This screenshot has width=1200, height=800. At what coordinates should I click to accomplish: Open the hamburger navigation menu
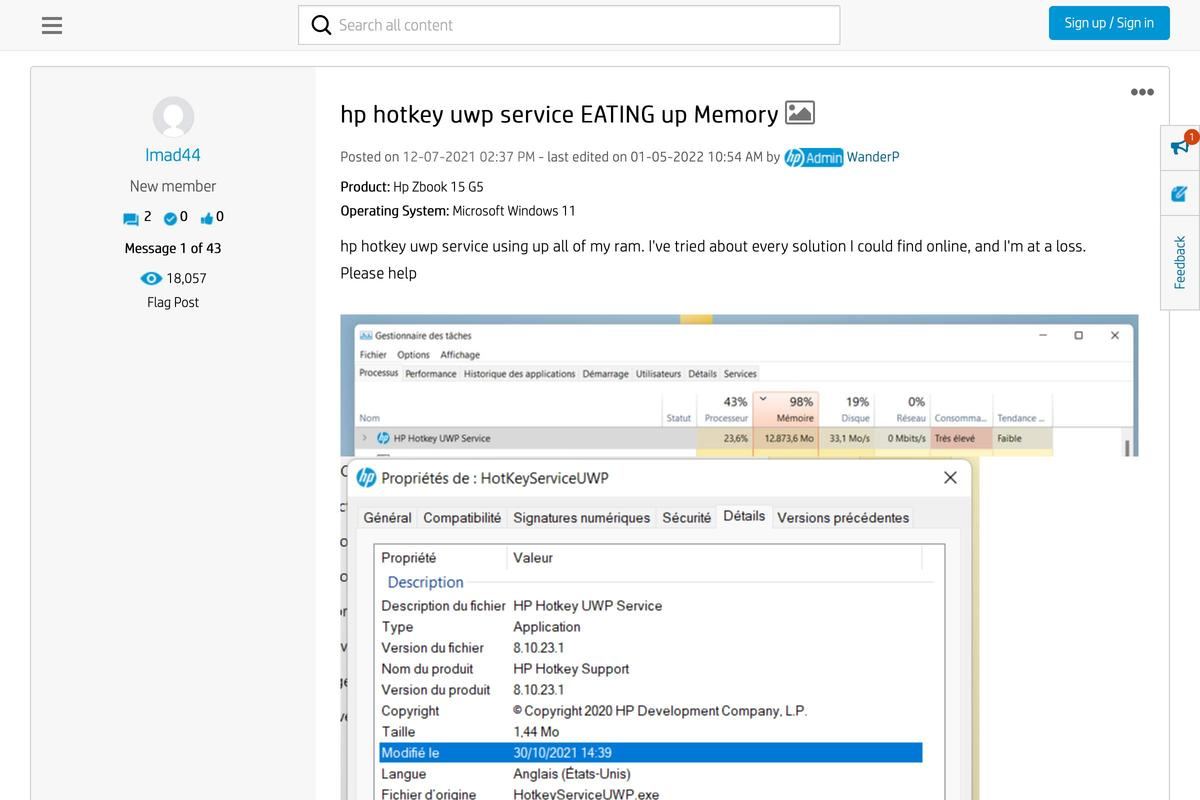pyautogui.click(x=52, y=25)
